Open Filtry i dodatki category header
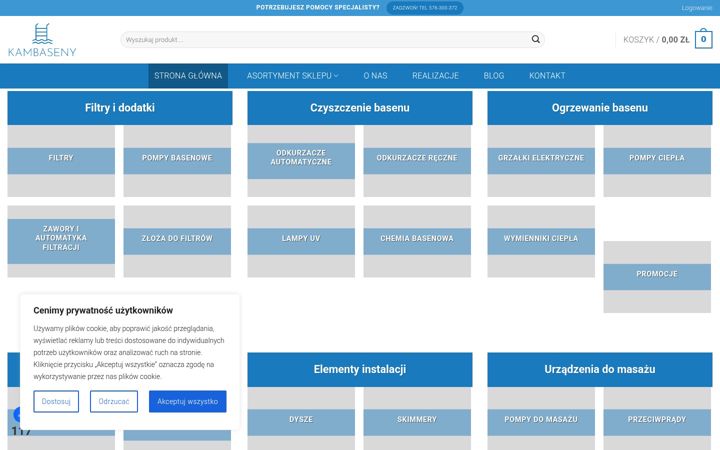Image resolution: width=720 pixels, height=450 pixels. [x=120, y=108]
